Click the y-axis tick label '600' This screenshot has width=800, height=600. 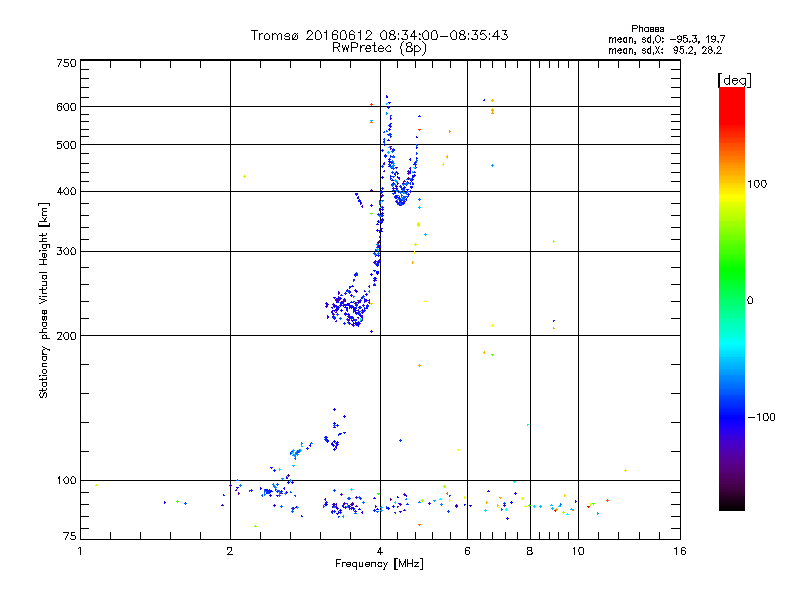66,107
